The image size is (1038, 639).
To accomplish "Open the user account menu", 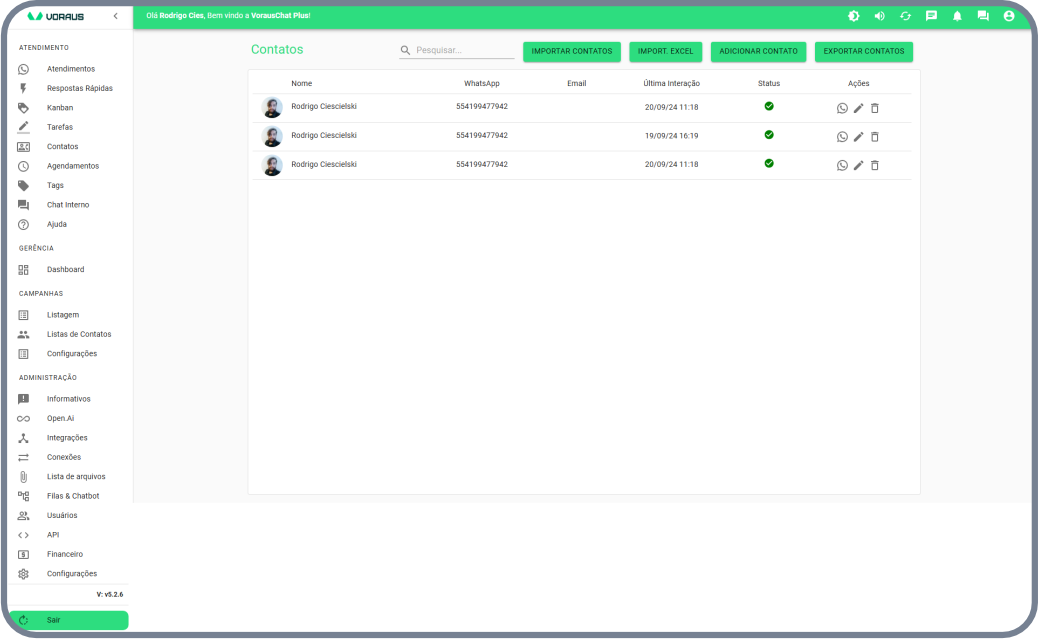I will coord(1009,16).
